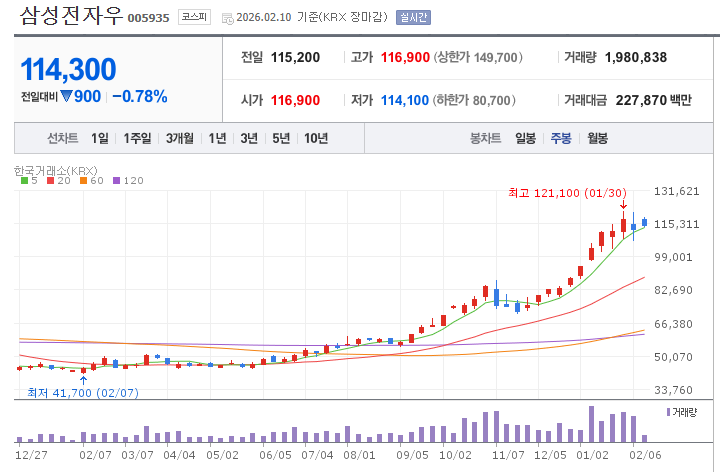Select the 1년 line chart range
Viewport: 720px width, 472px height.
(217, 138)
